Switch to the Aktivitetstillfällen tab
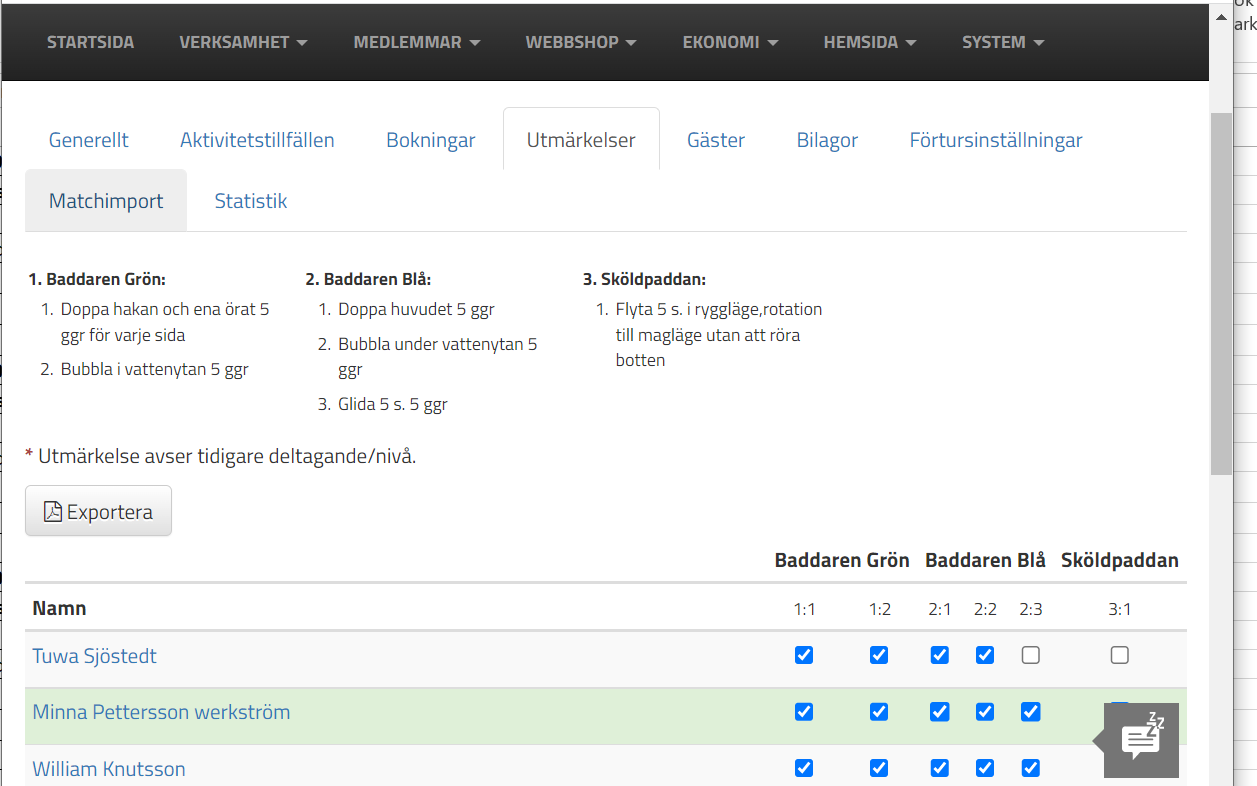1257x786 pixels. (257, 140)
